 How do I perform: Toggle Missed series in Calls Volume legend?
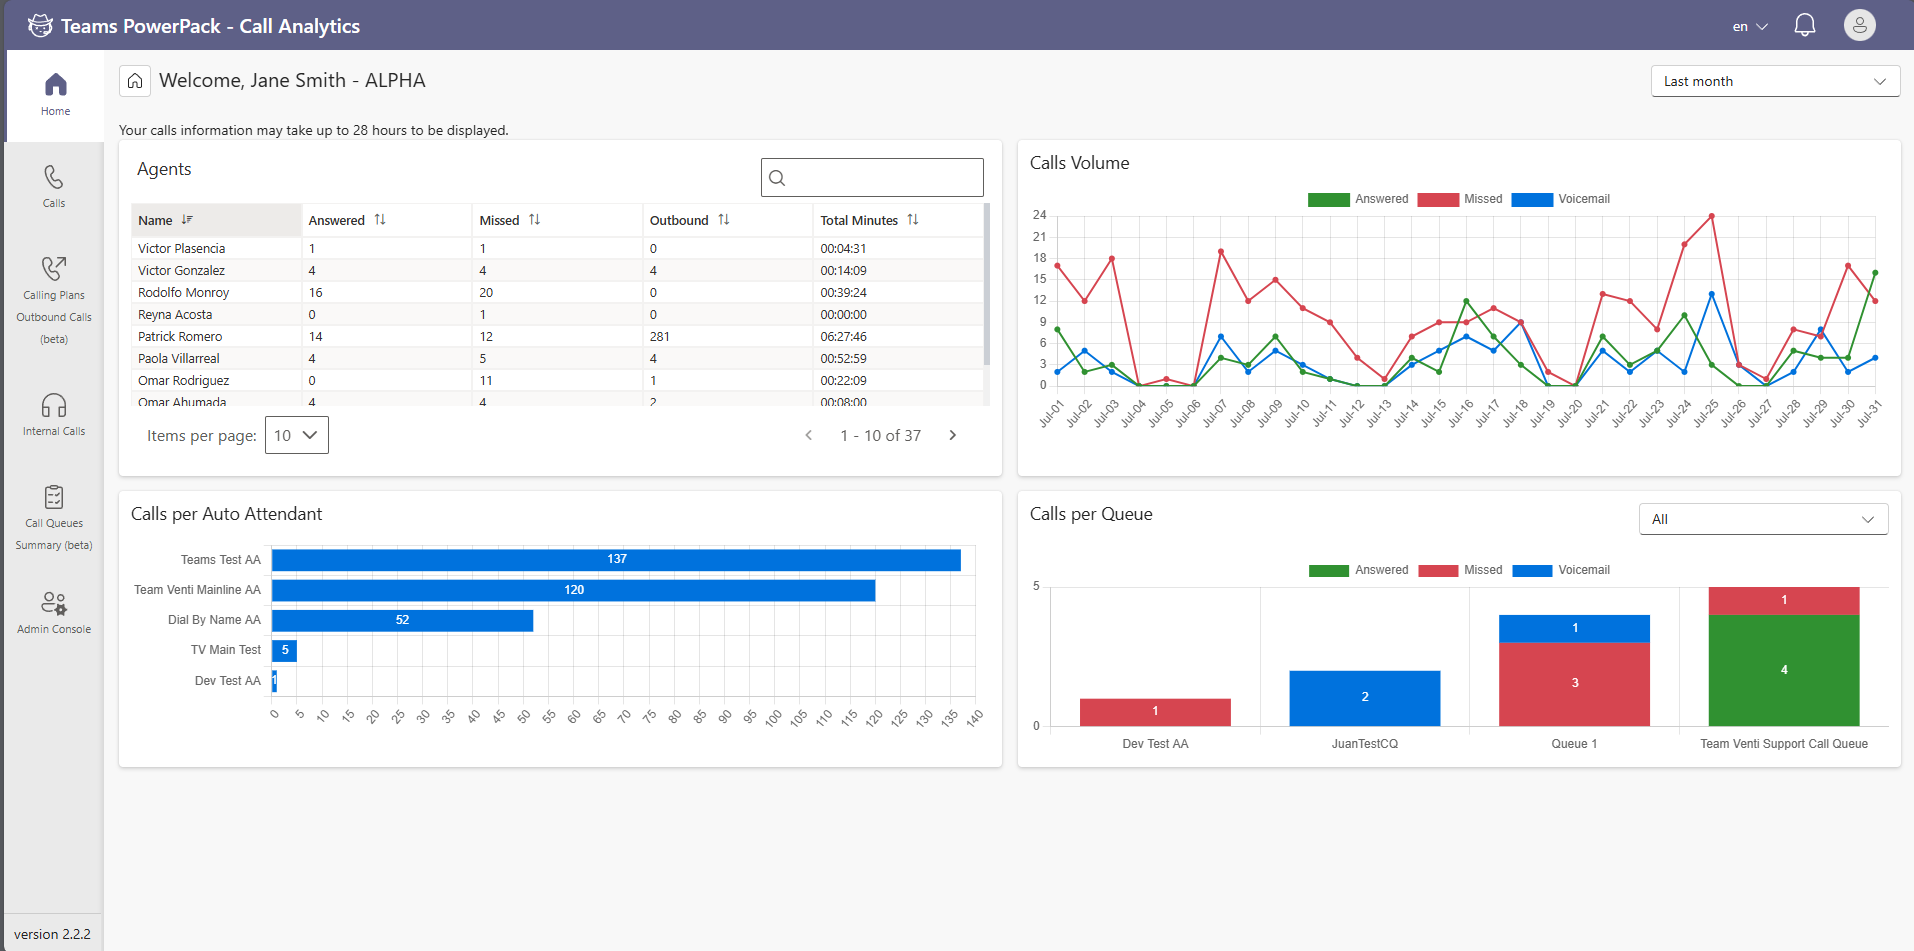pyautogui.click(x=1460, y=199)
